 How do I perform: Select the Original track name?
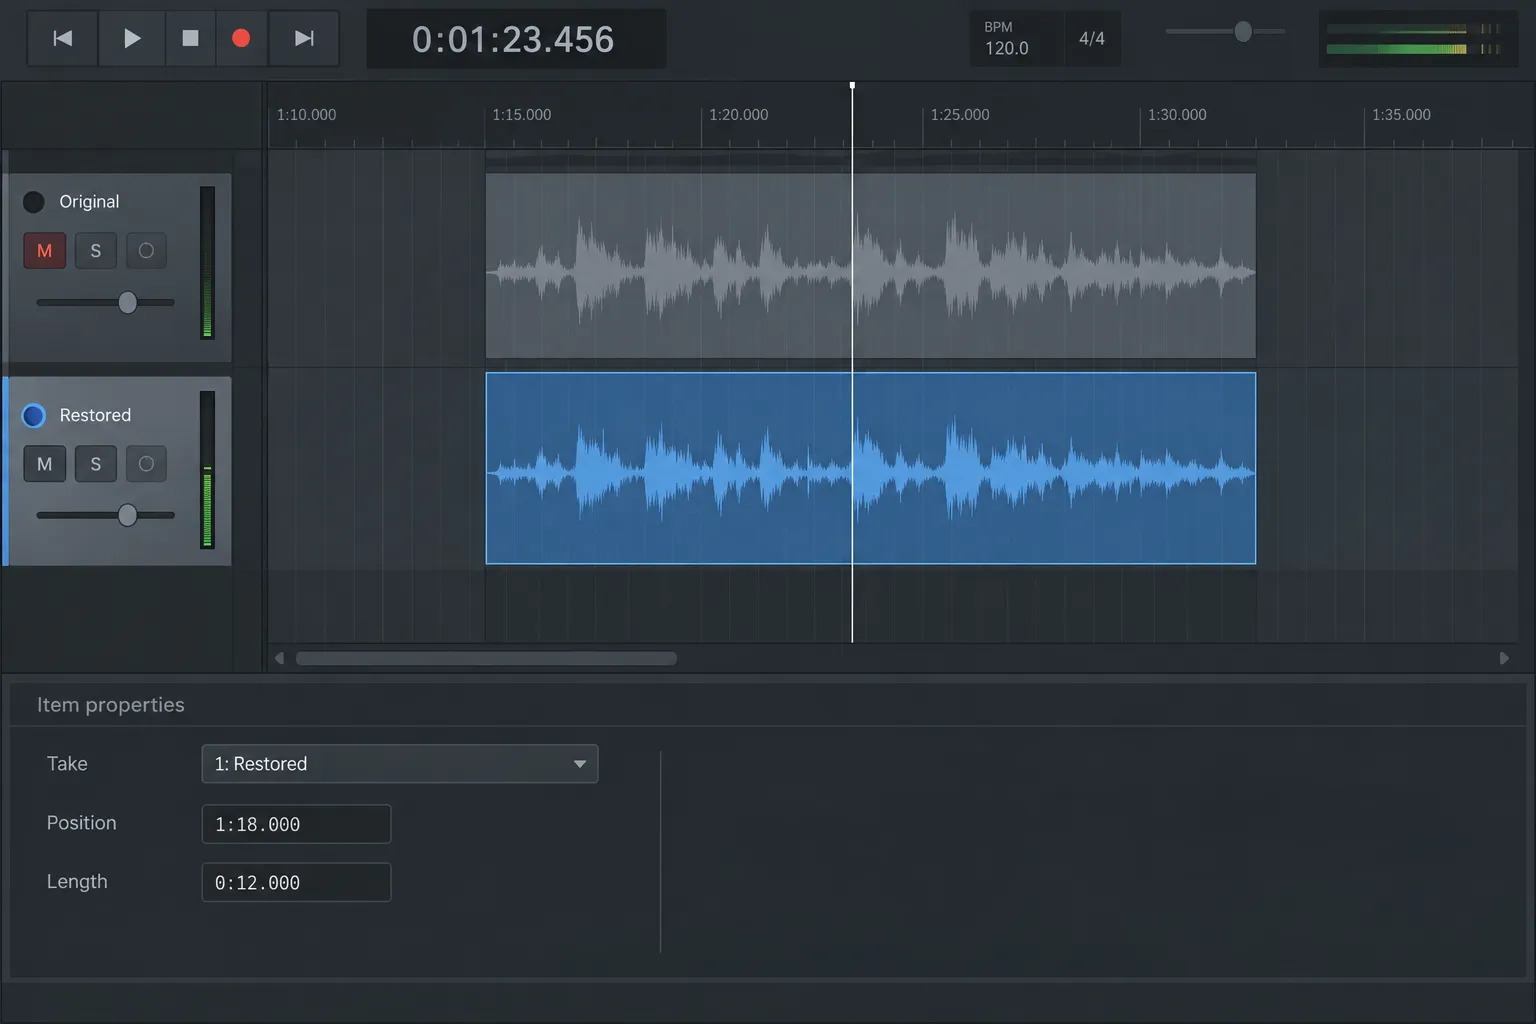[89, 202]
